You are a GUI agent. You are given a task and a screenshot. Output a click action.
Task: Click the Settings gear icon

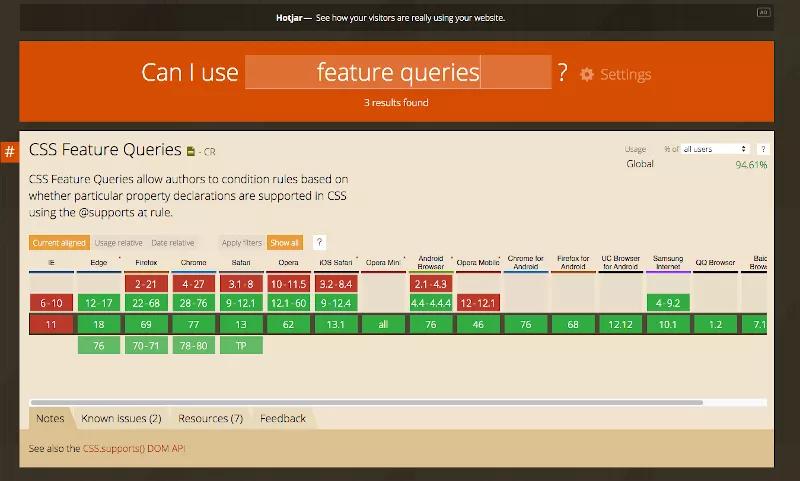pos(587,75)
